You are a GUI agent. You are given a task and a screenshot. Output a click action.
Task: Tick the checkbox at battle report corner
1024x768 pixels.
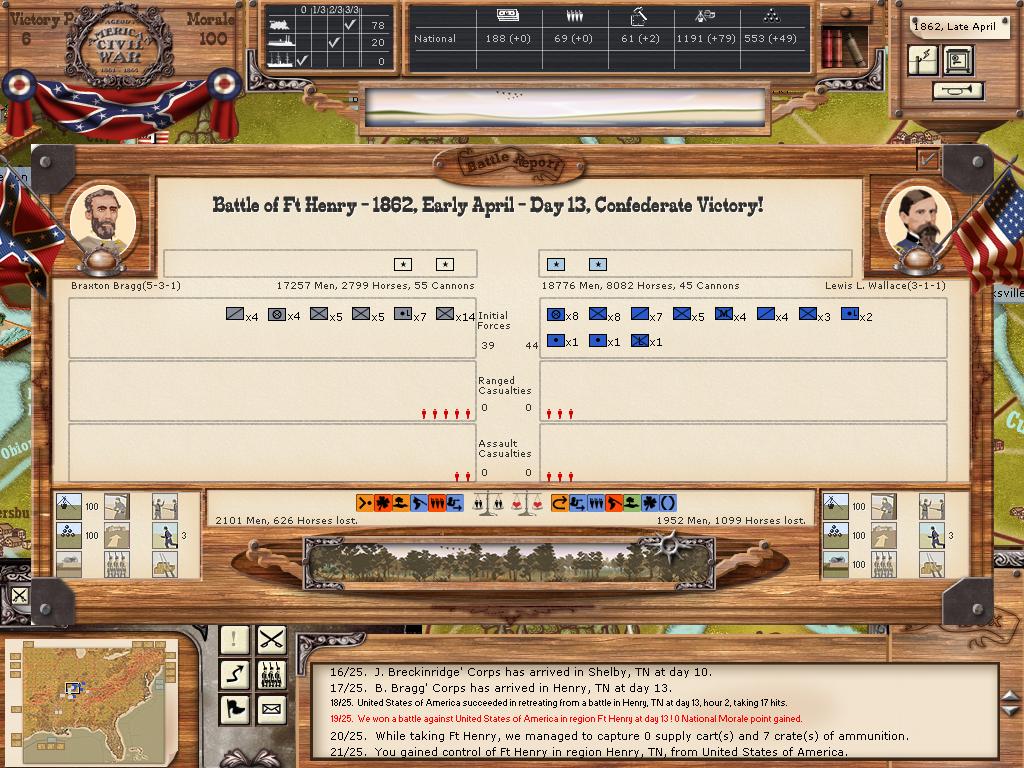coord(928,159)
